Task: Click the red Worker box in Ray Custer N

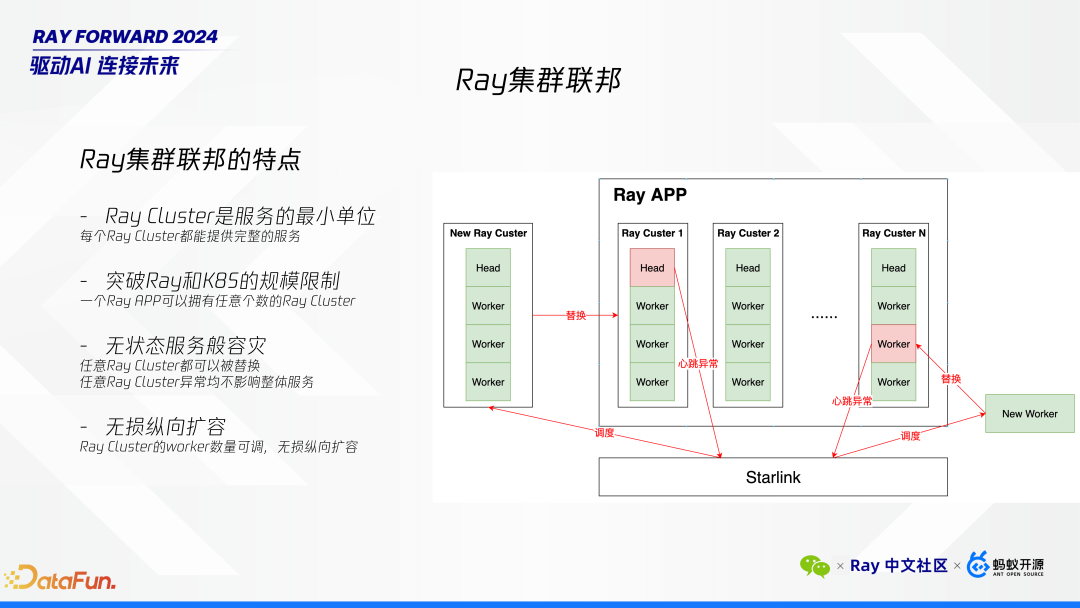Action: tap(892, 344)
